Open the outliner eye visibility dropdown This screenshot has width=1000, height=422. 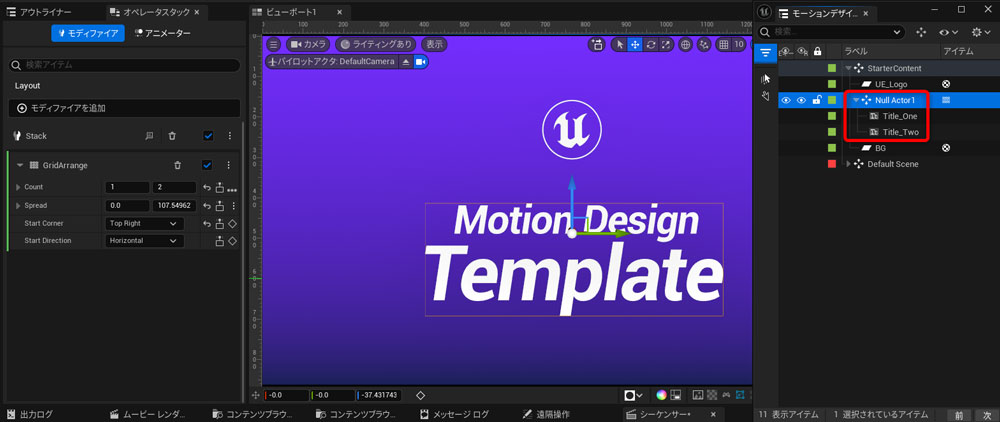pyautogui.click(x=949, y=32)
